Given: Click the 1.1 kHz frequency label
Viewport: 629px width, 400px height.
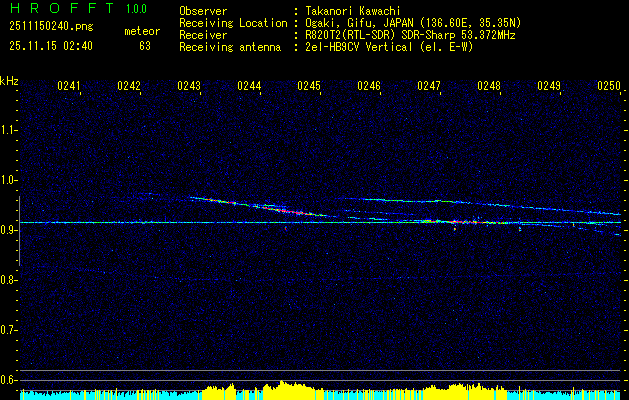Looking at the screenshot, I should coord(9,130).
